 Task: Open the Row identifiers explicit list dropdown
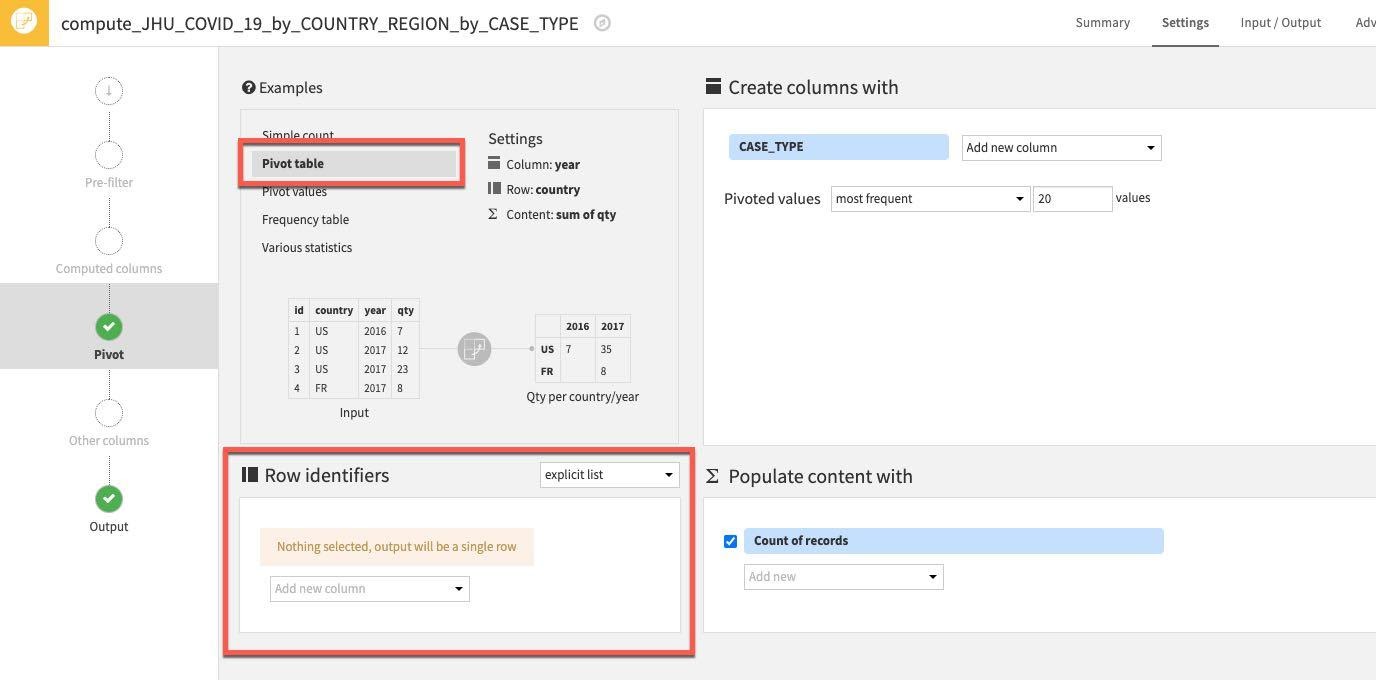609,475
